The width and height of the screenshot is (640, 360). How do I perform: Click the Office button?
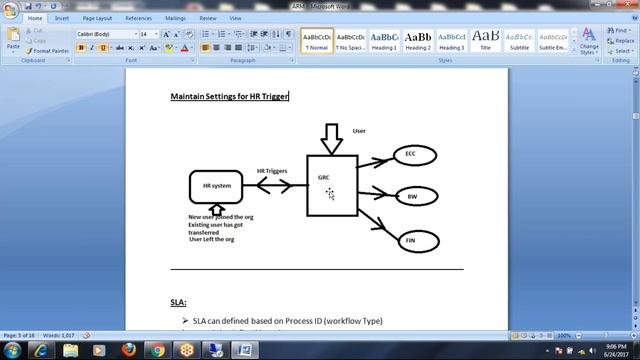coord(10,10)
